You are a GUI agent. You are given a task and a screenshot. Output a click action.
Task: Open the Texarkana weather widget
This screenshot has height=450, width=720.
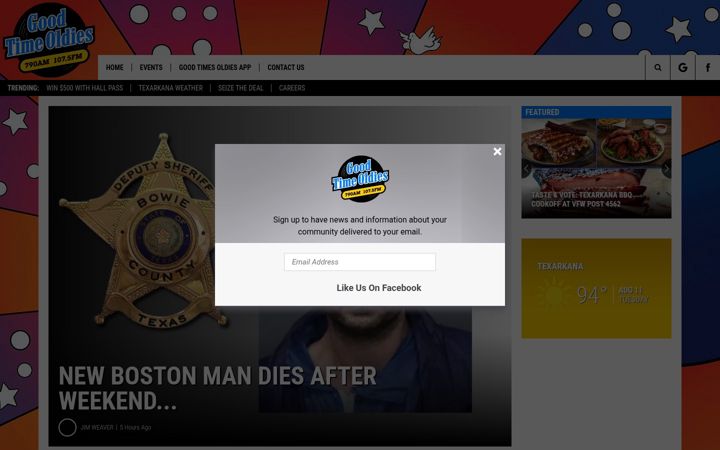pos(596,288)
